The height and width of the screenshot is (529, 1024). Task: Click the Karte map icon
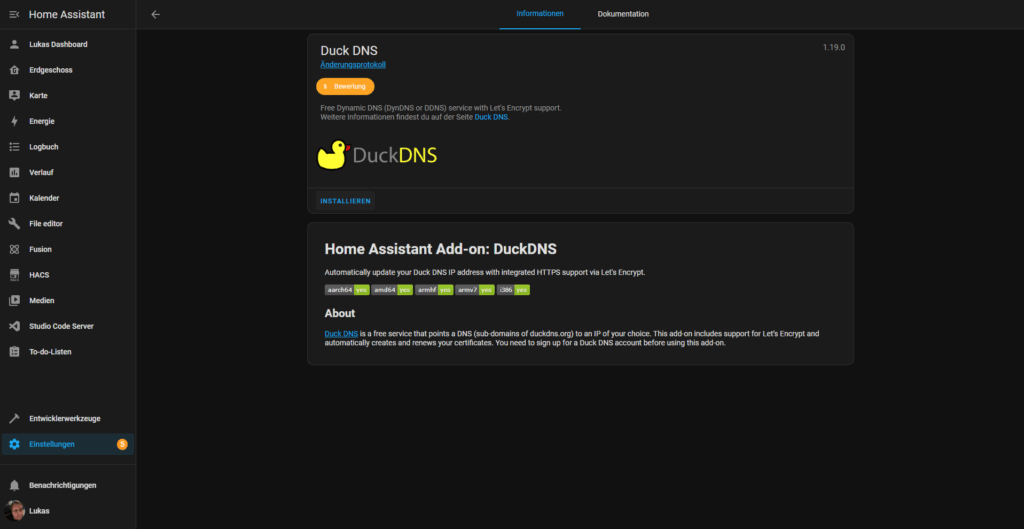(x=14, y=95)
